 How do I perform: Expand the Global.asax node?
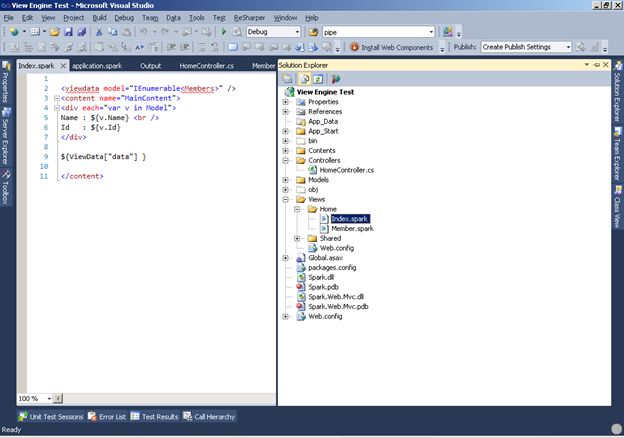tap(285, 258)
